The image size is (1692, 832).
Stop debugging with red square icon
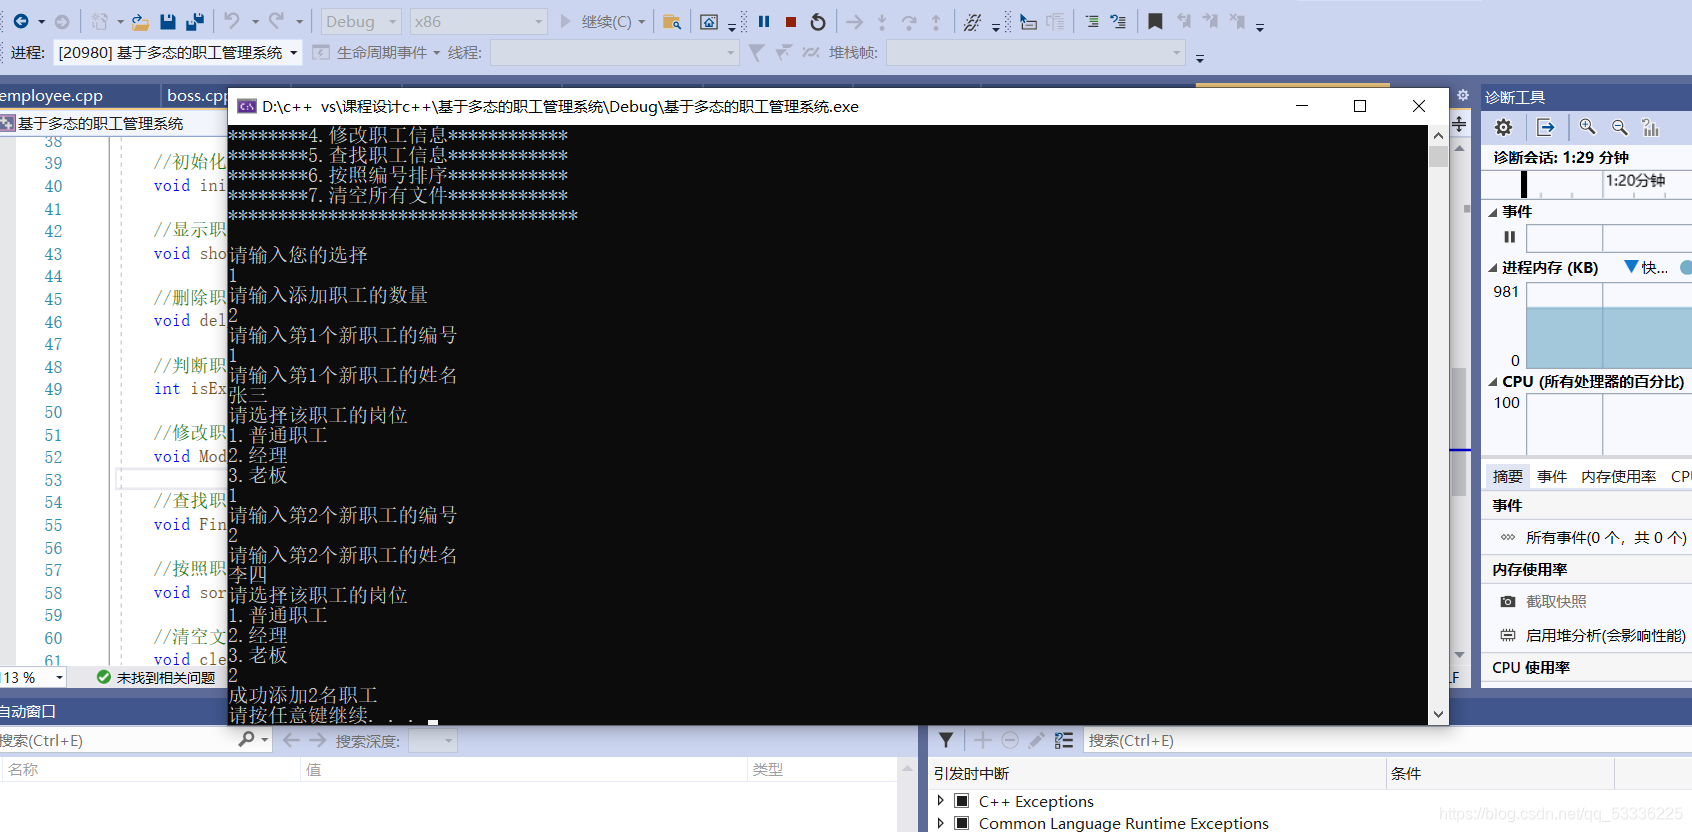click(x=791, y=21)
